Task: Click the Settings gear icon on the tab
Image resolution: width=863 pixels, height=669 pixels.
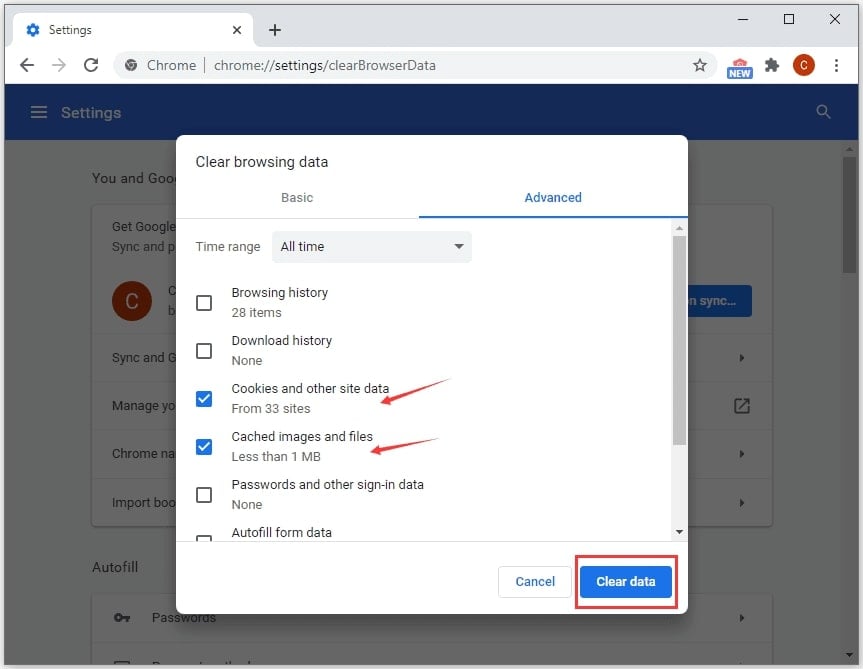Action: 33,30
